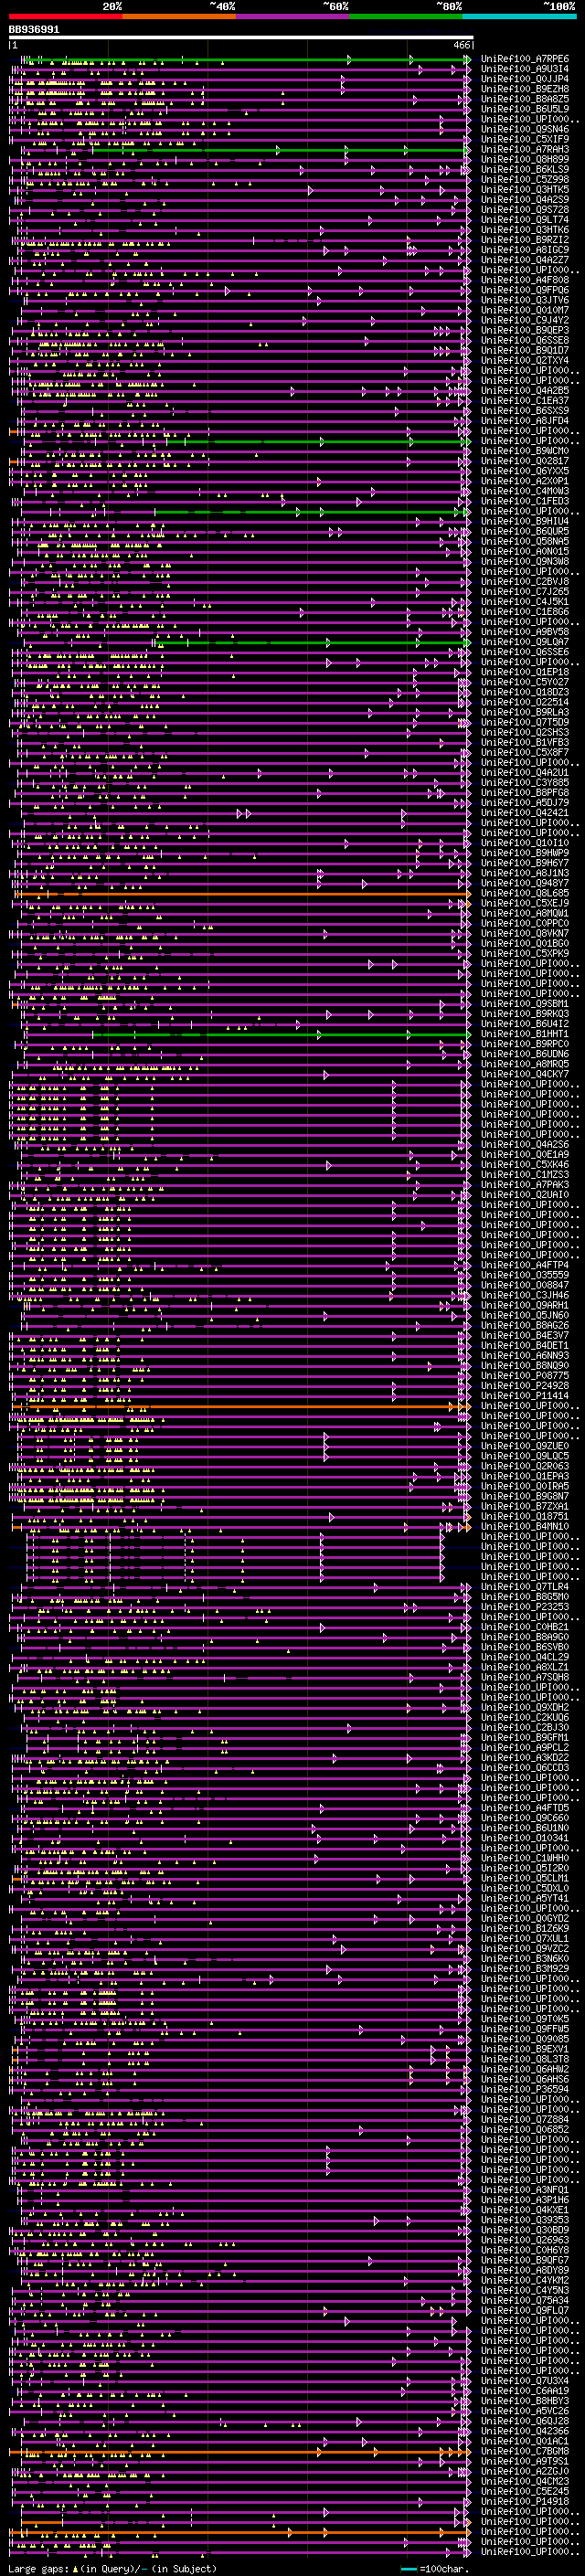Screen dimensions: 585x2576
Task: Pick the UniRef100_Q4A2S6 row label
Action: click(524, 1144)
